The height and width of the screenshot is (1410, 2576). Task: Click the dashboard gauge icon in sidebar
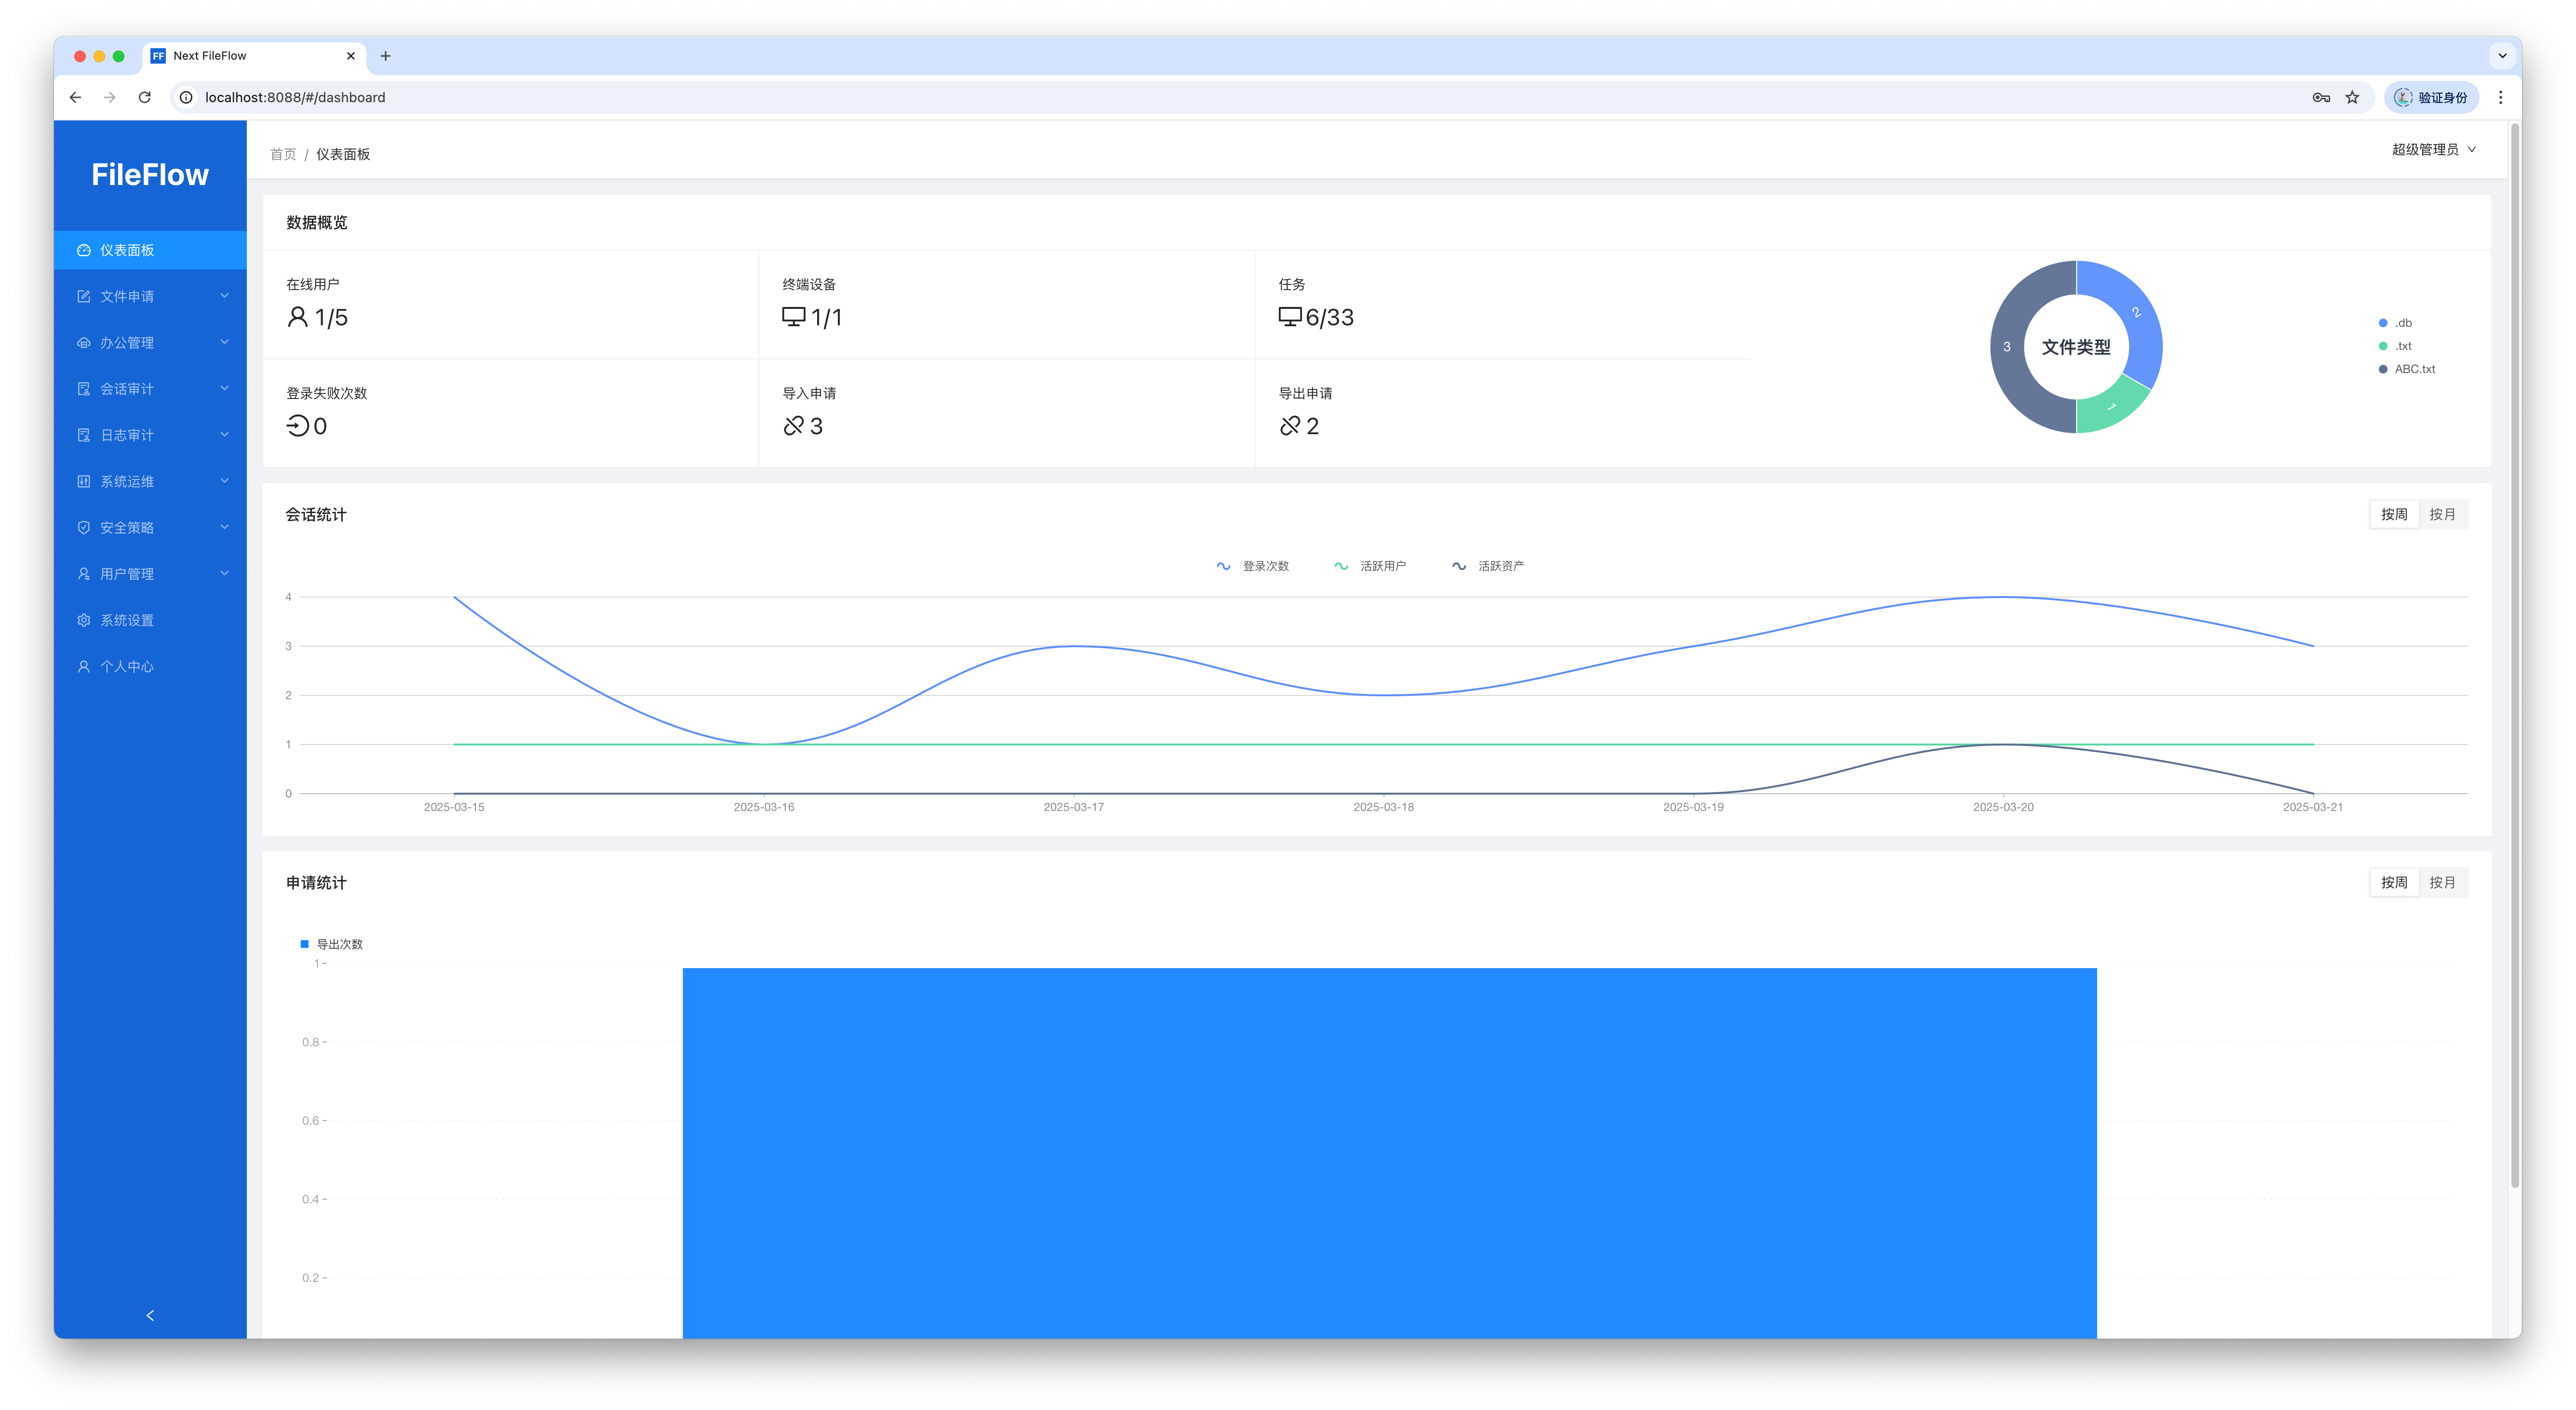tap(84, 250)
